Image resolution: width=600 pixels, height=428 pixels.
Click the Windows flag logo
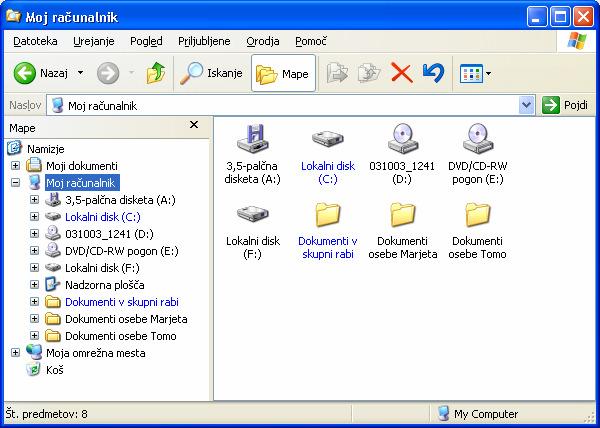[577, 41]
